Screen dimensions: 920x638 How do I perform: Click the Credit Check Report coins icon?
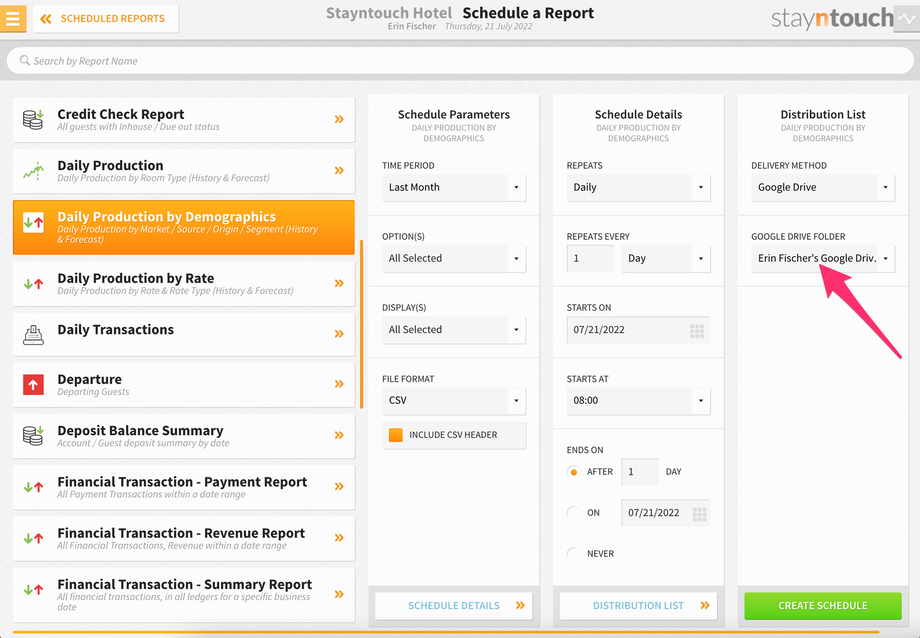[33, 119]
